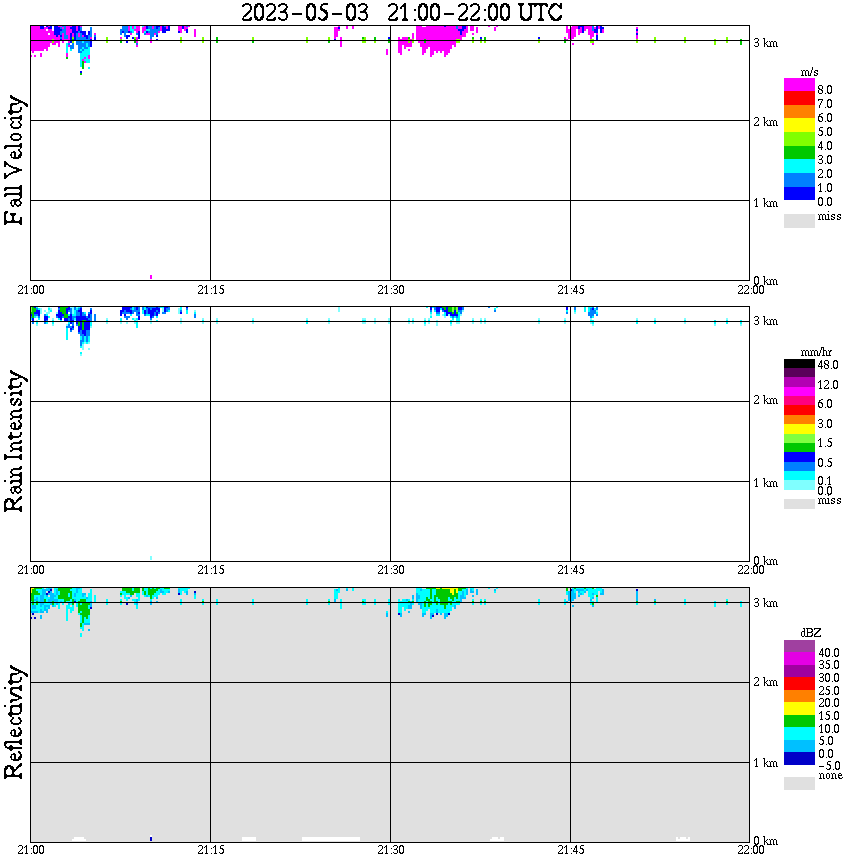Pick the top purple 40.0 swatch in dBZ legend

[x=799, y=646]
